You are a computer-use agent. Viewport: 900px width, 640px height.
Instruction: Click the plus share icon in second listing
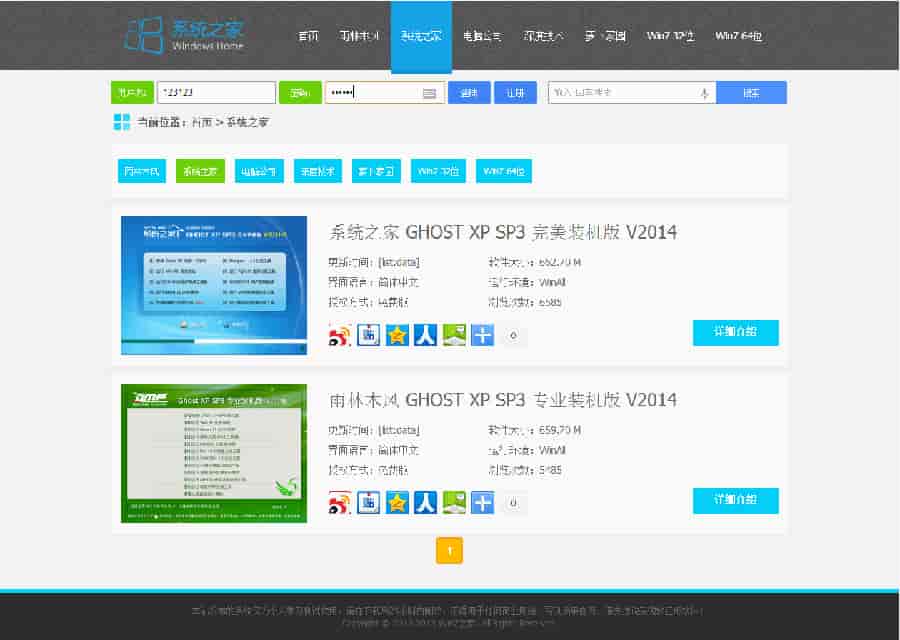click(x=483, y=503)
